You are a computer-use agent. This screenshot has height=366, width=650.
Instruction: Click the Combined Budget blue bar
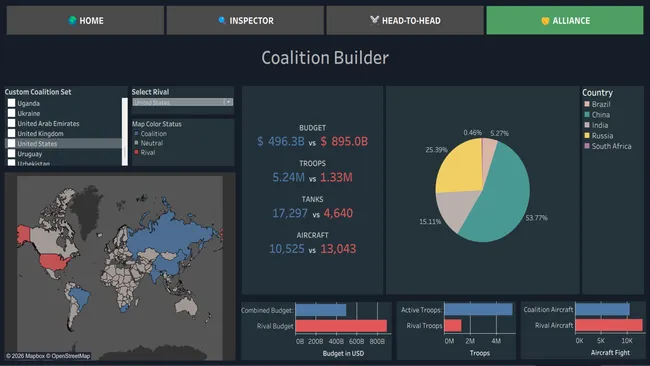click(x=320, y=310)
